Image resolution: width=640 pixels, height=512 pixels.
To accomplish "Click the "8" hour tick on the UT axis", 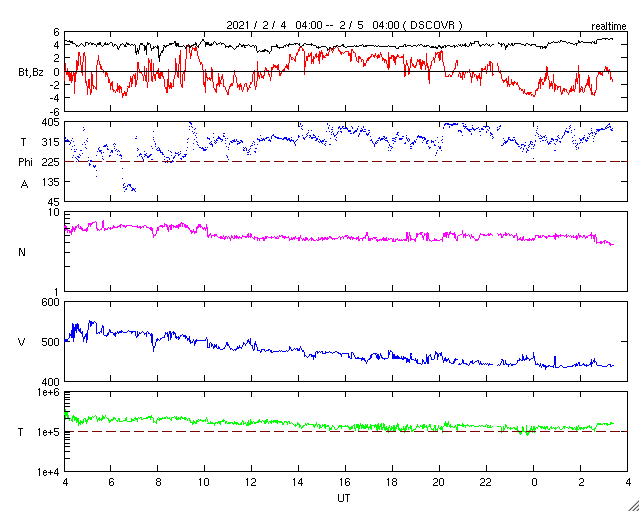I will (158, 482).
